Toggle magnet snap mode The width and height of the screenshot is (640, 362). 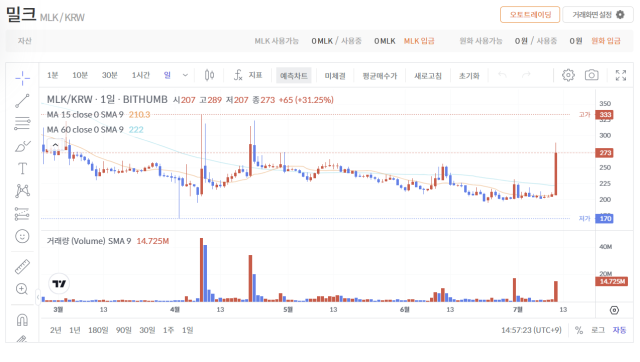click(22, 320)
